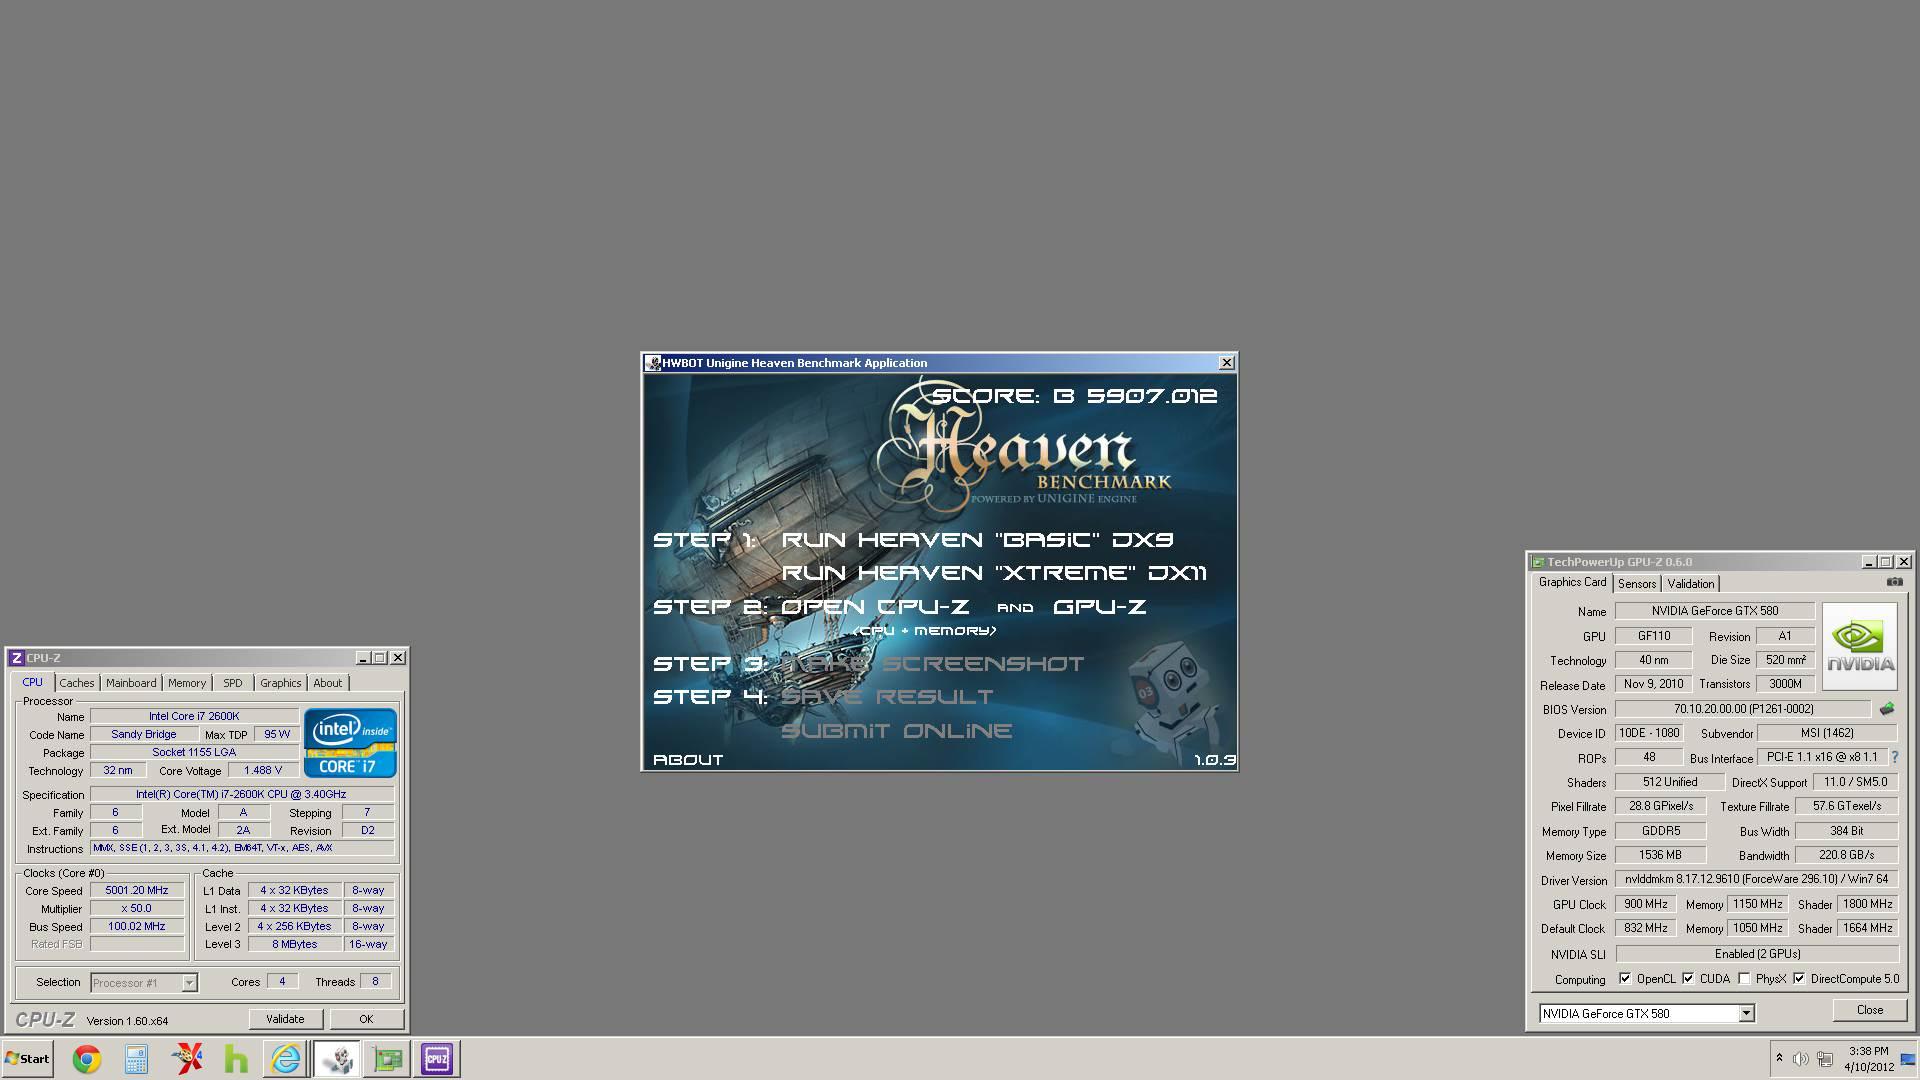Run Heaven "Basic" DX9 benchmark
Viewport: 1920px width, 1080px height.
tap(977, 540)
